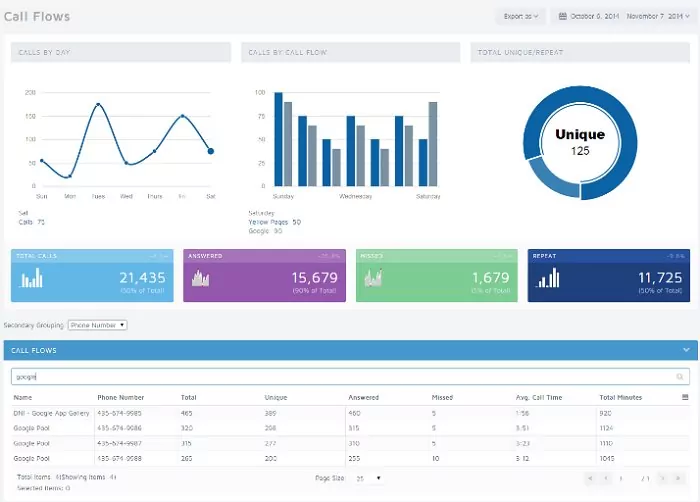Click the search magnifier icon in filter box
Image resolution: width=700 pixels, height=502 pixels.
tap(680, 377)
